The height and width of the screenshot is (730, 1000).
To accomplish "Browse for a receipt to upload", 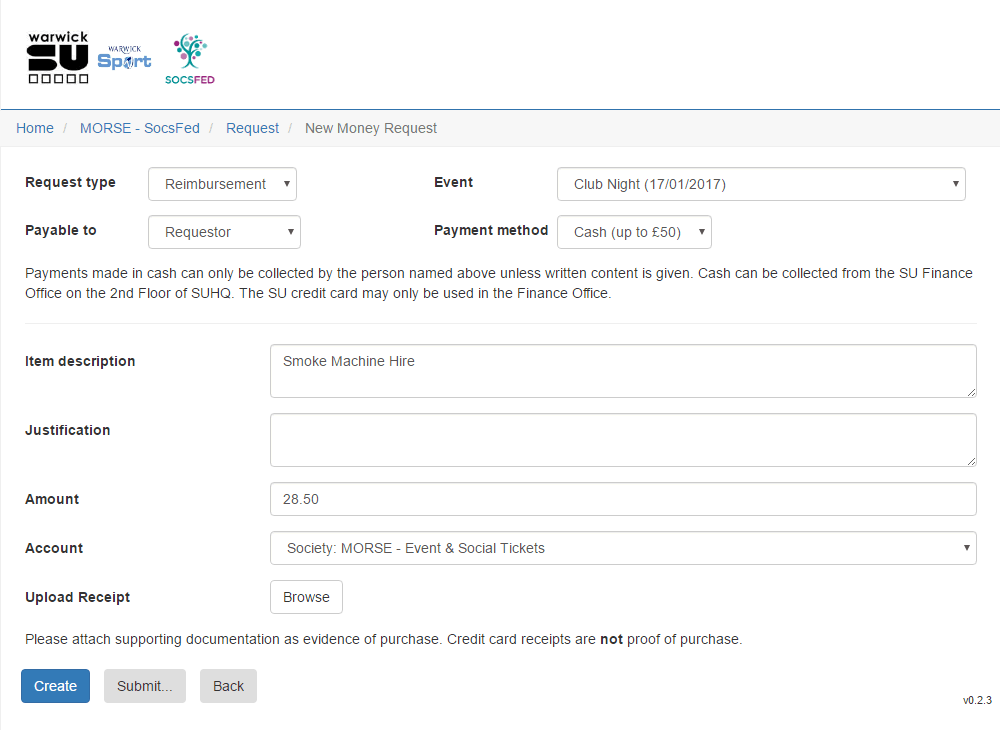I will pos(306,597).
